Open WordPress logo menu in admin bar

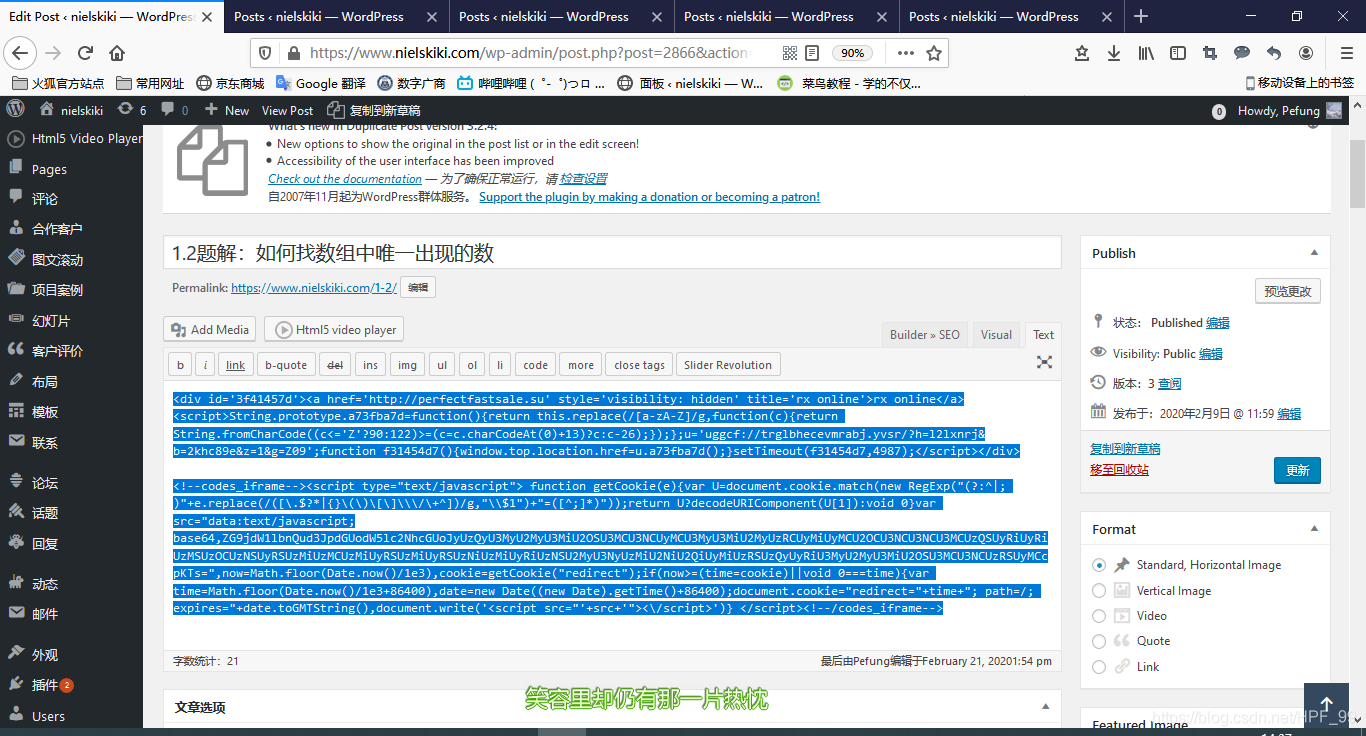click(x=15, y=110)
